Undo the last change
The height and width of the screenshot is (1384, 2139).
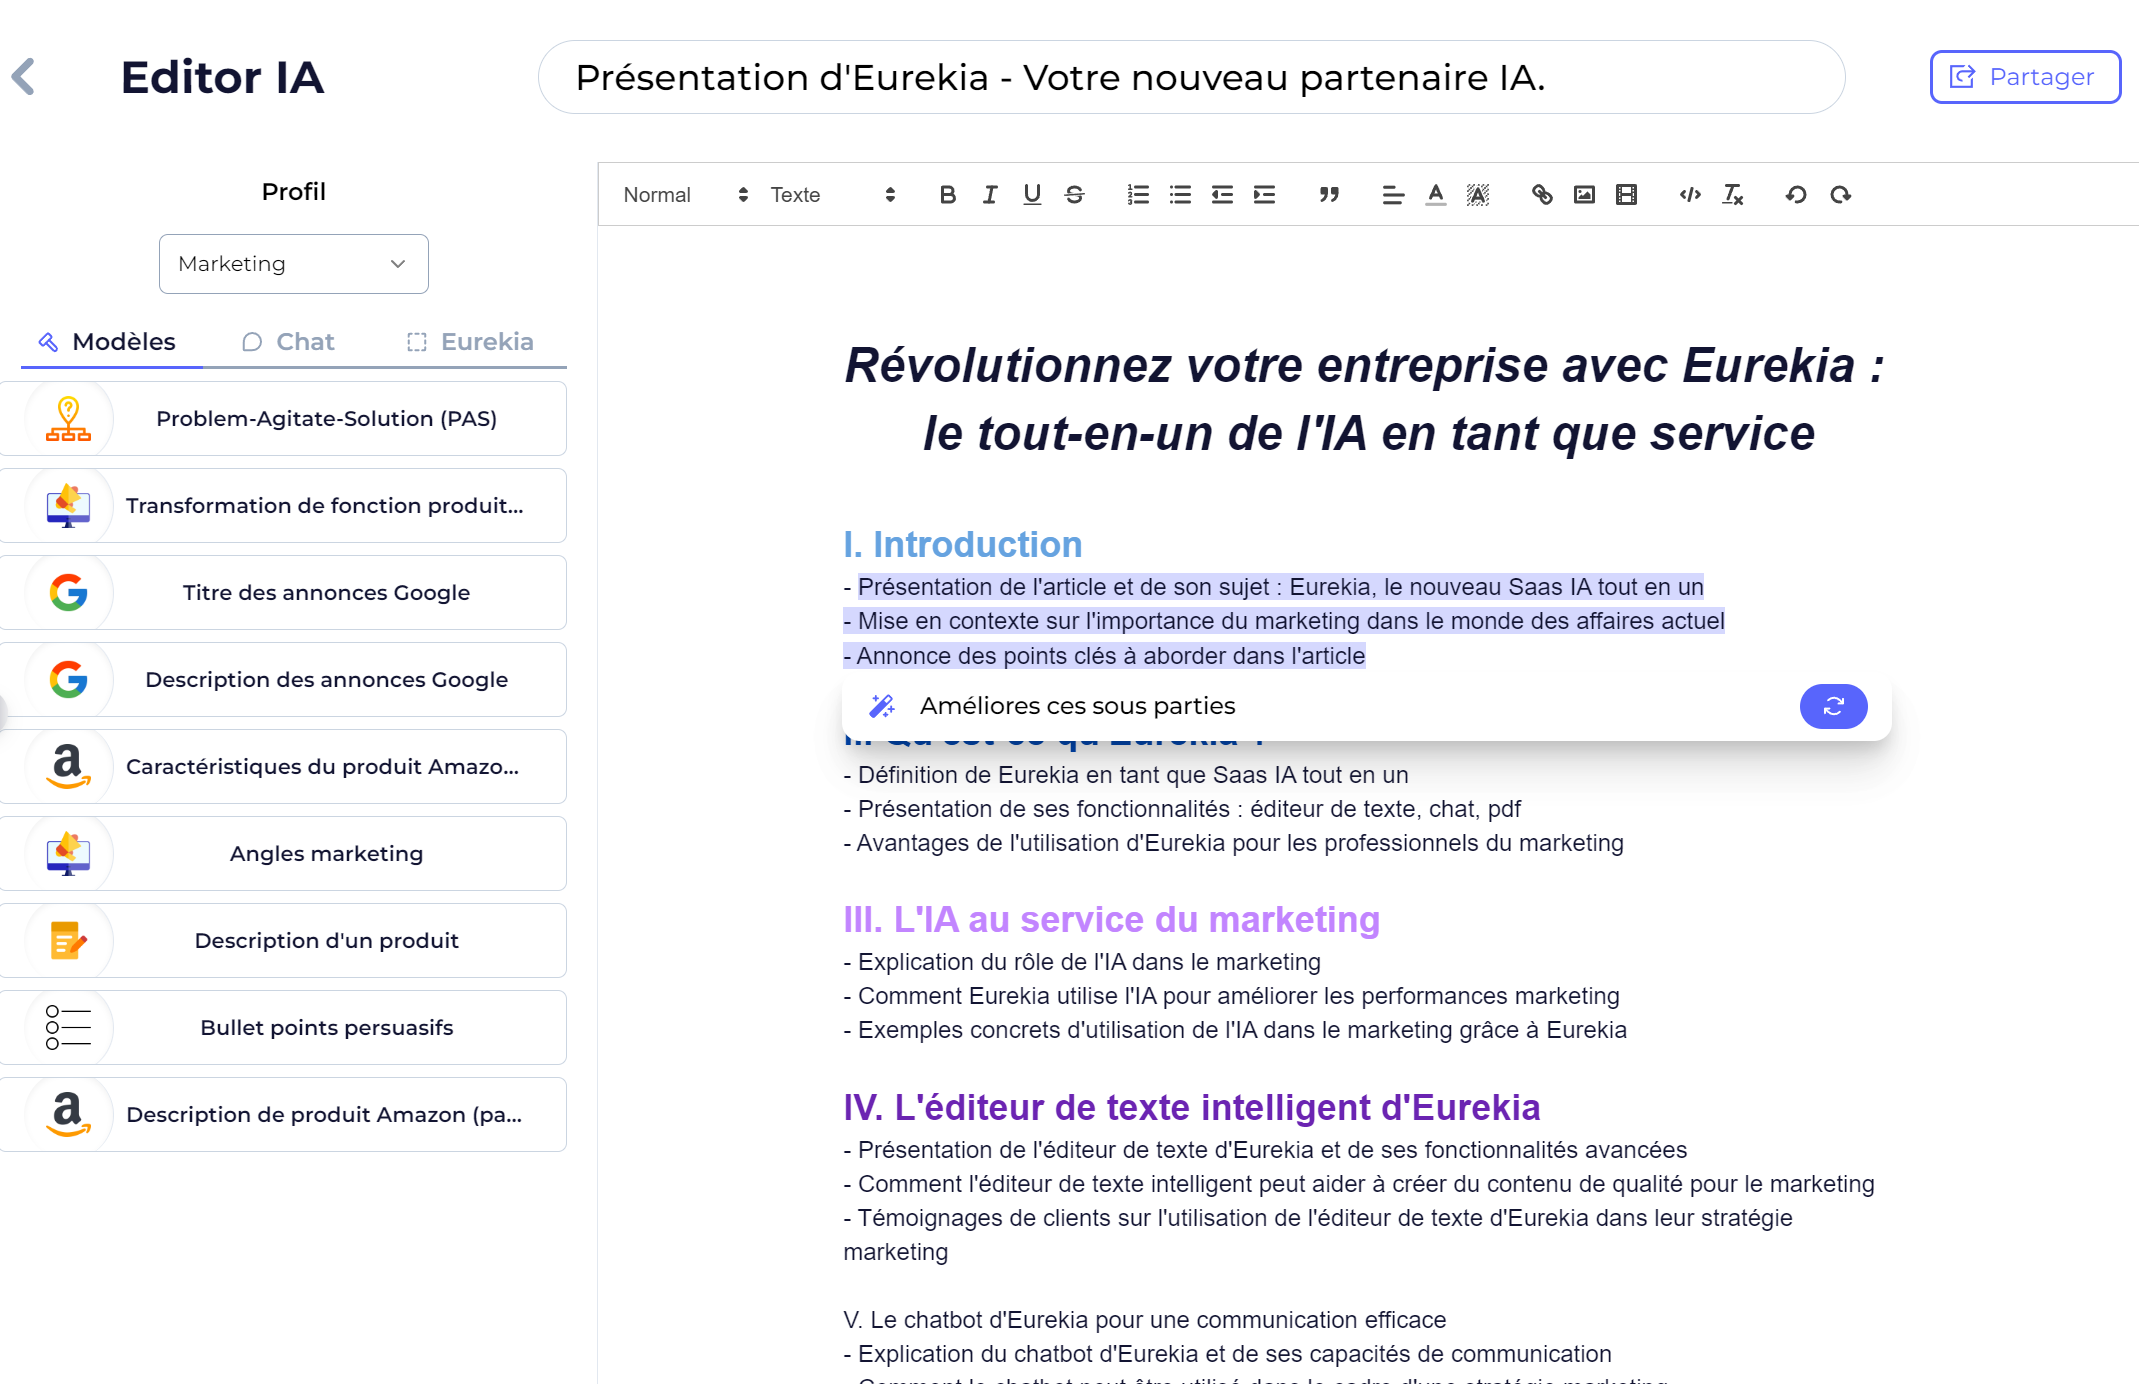click(1795, 195)
